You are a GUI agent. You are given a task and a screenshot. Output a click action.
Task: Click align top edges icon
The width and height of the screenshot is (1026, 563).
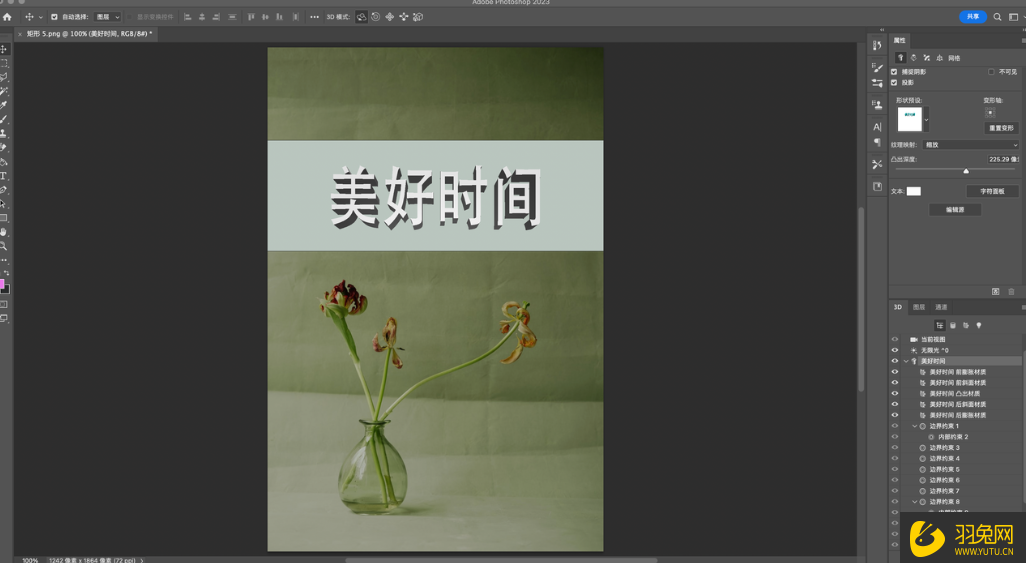coord(251,17)
